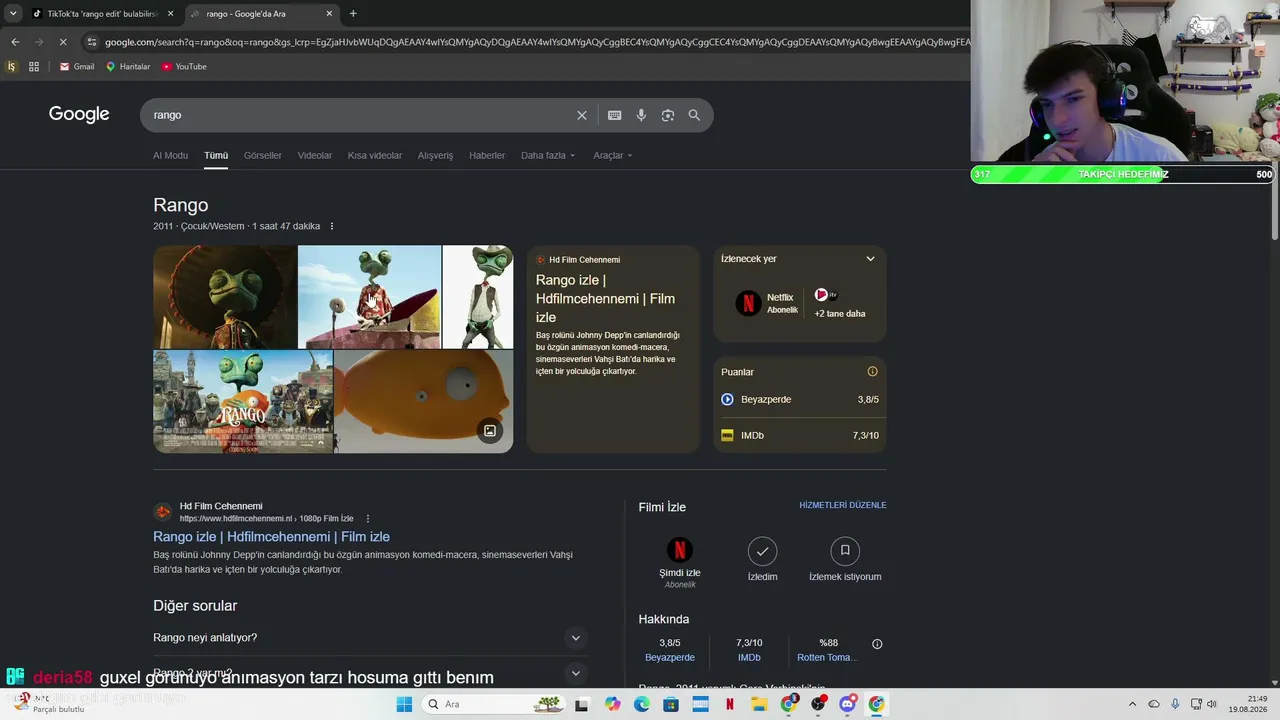Image resolution: width=1280 pixels, height=720 pixels.
Task: Start voice search with the microphone icon
Action: [x=641, y=115]
